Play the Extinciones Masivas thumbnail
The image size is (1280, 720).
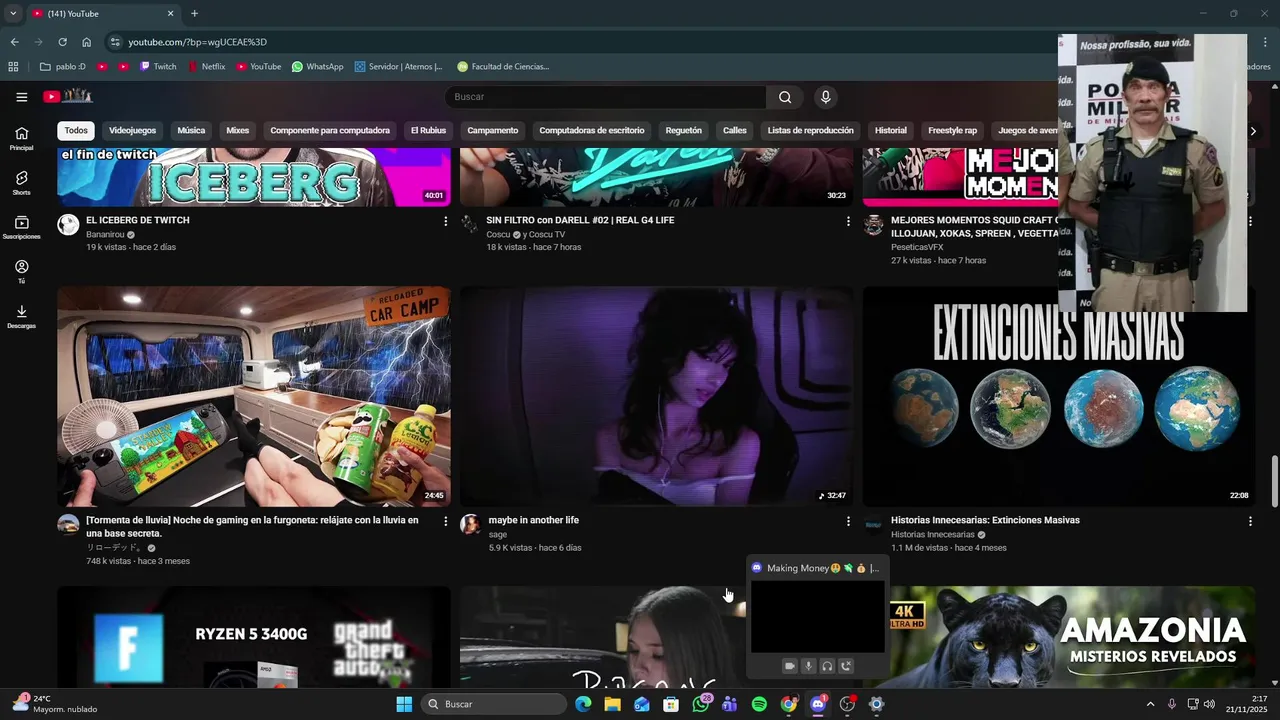click(1058, 397)
